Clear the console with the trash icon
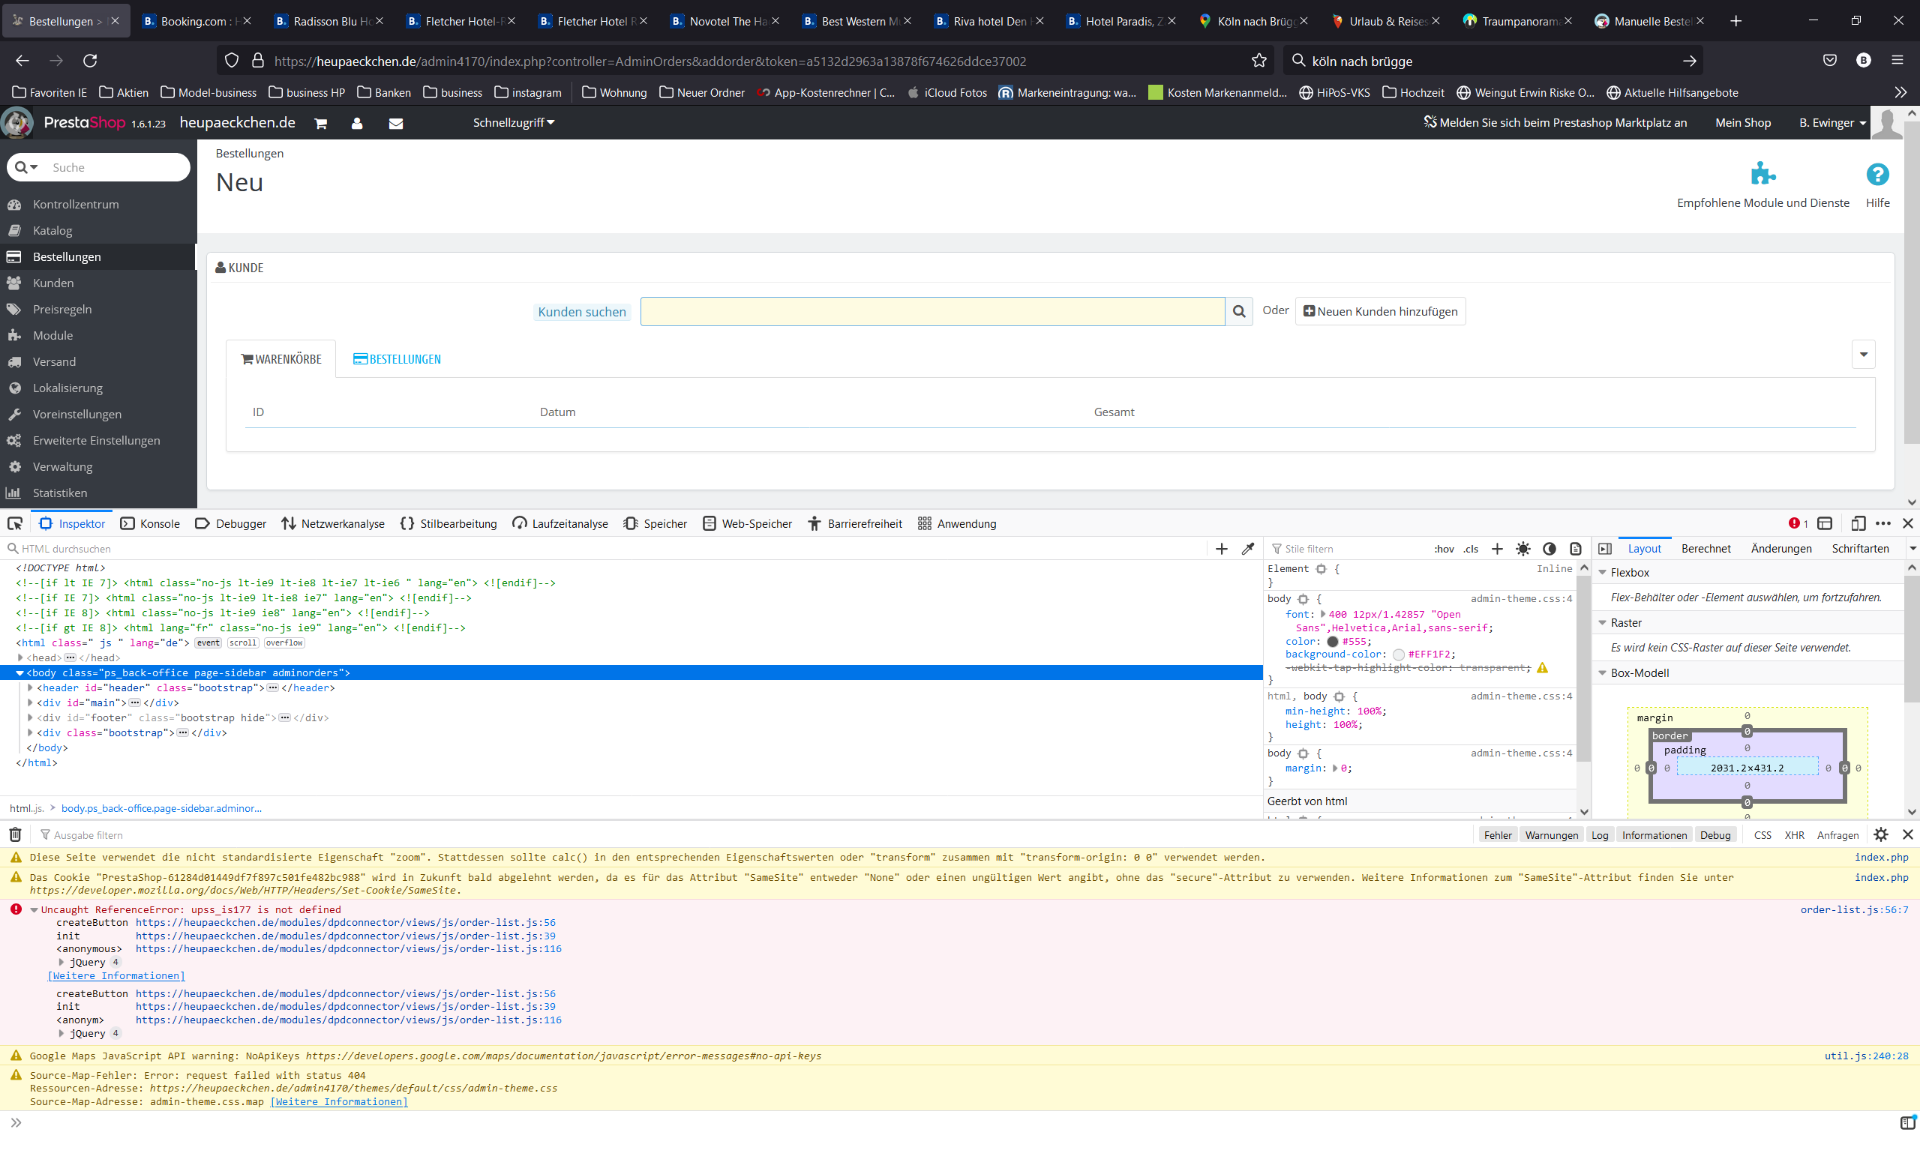 (x=15, y=834)
